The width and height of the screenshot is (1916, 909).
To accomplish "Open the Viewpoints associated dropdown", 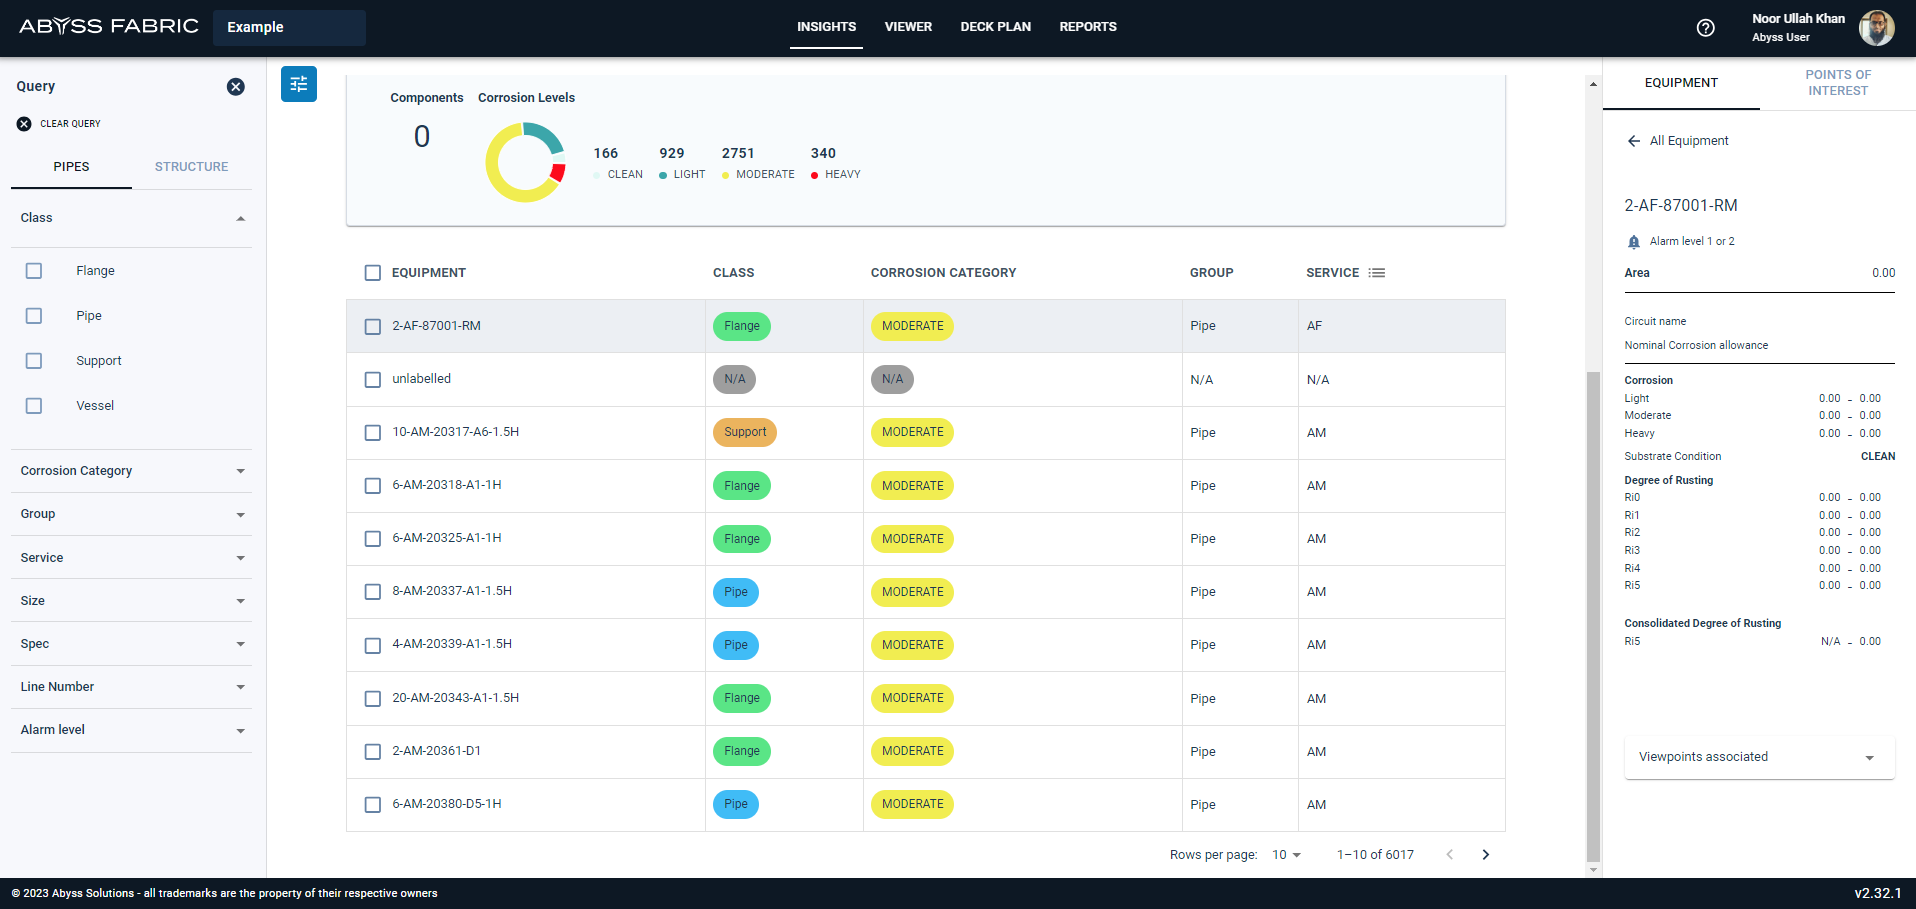I will click(1759, 757).
